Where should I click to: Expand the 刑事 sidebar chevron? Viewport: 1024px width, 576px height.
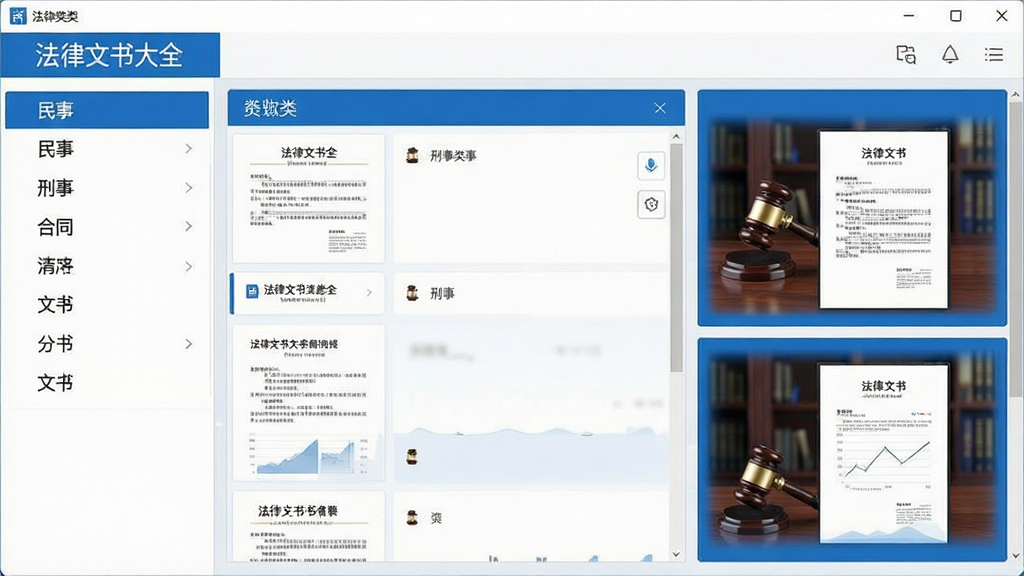coord(189,188)
